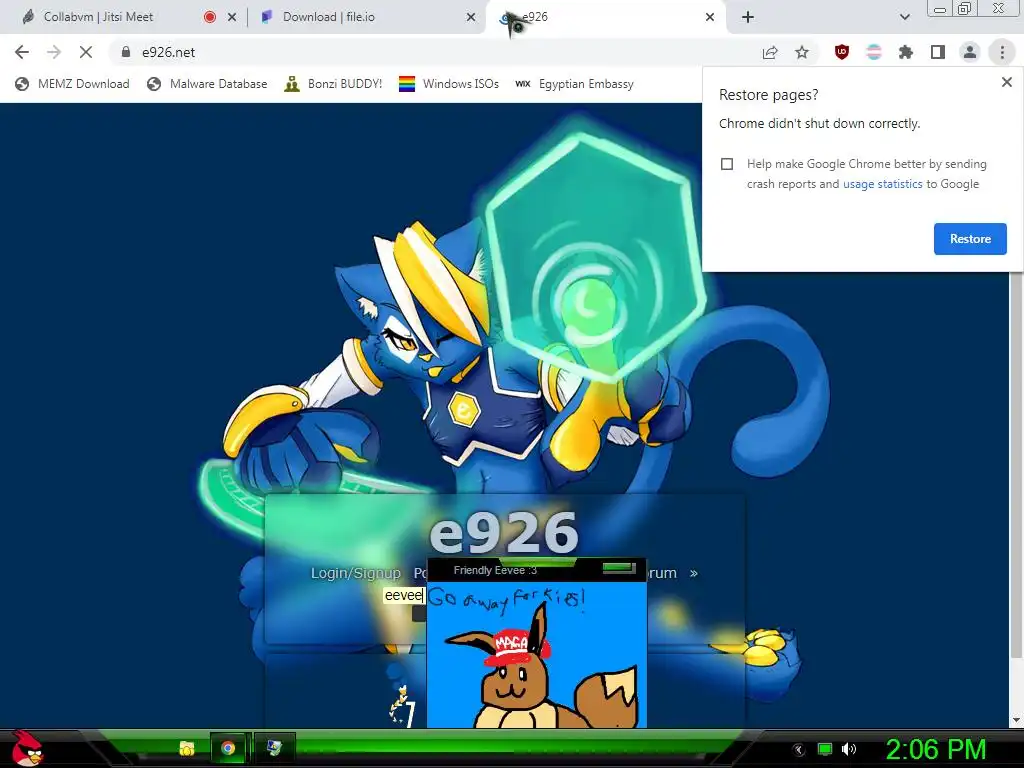The height and width of the screenshot is (768, 1024).
Task: Open the share page icon in address bar
Action: pos(770,52)
